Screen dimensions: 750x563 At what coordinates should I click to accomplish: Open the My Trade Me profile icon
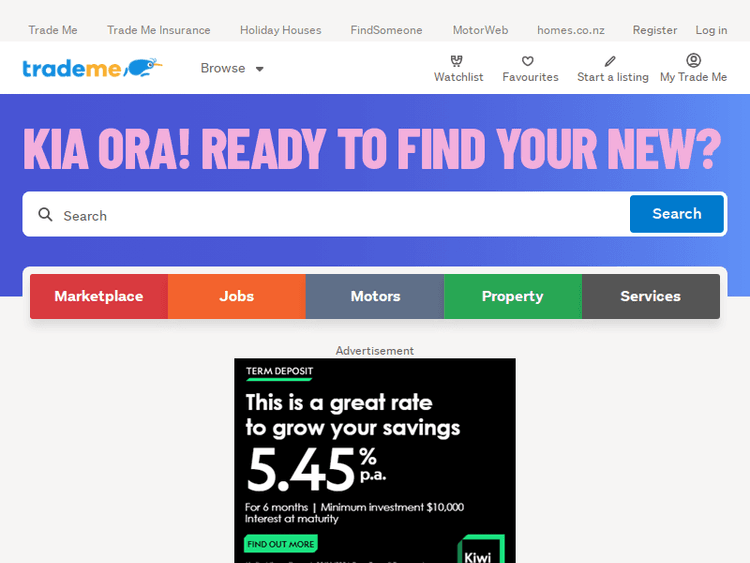[x=694, y=60]
